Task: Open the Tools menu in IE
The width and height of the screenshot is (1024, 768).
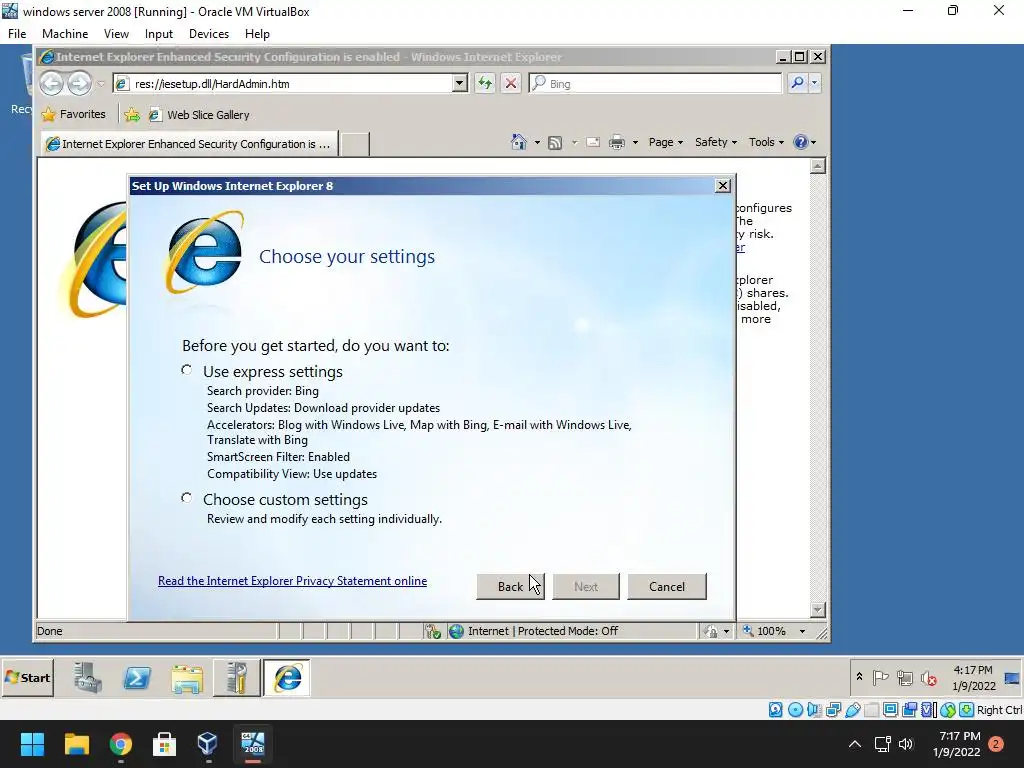Action: (766, 142)
